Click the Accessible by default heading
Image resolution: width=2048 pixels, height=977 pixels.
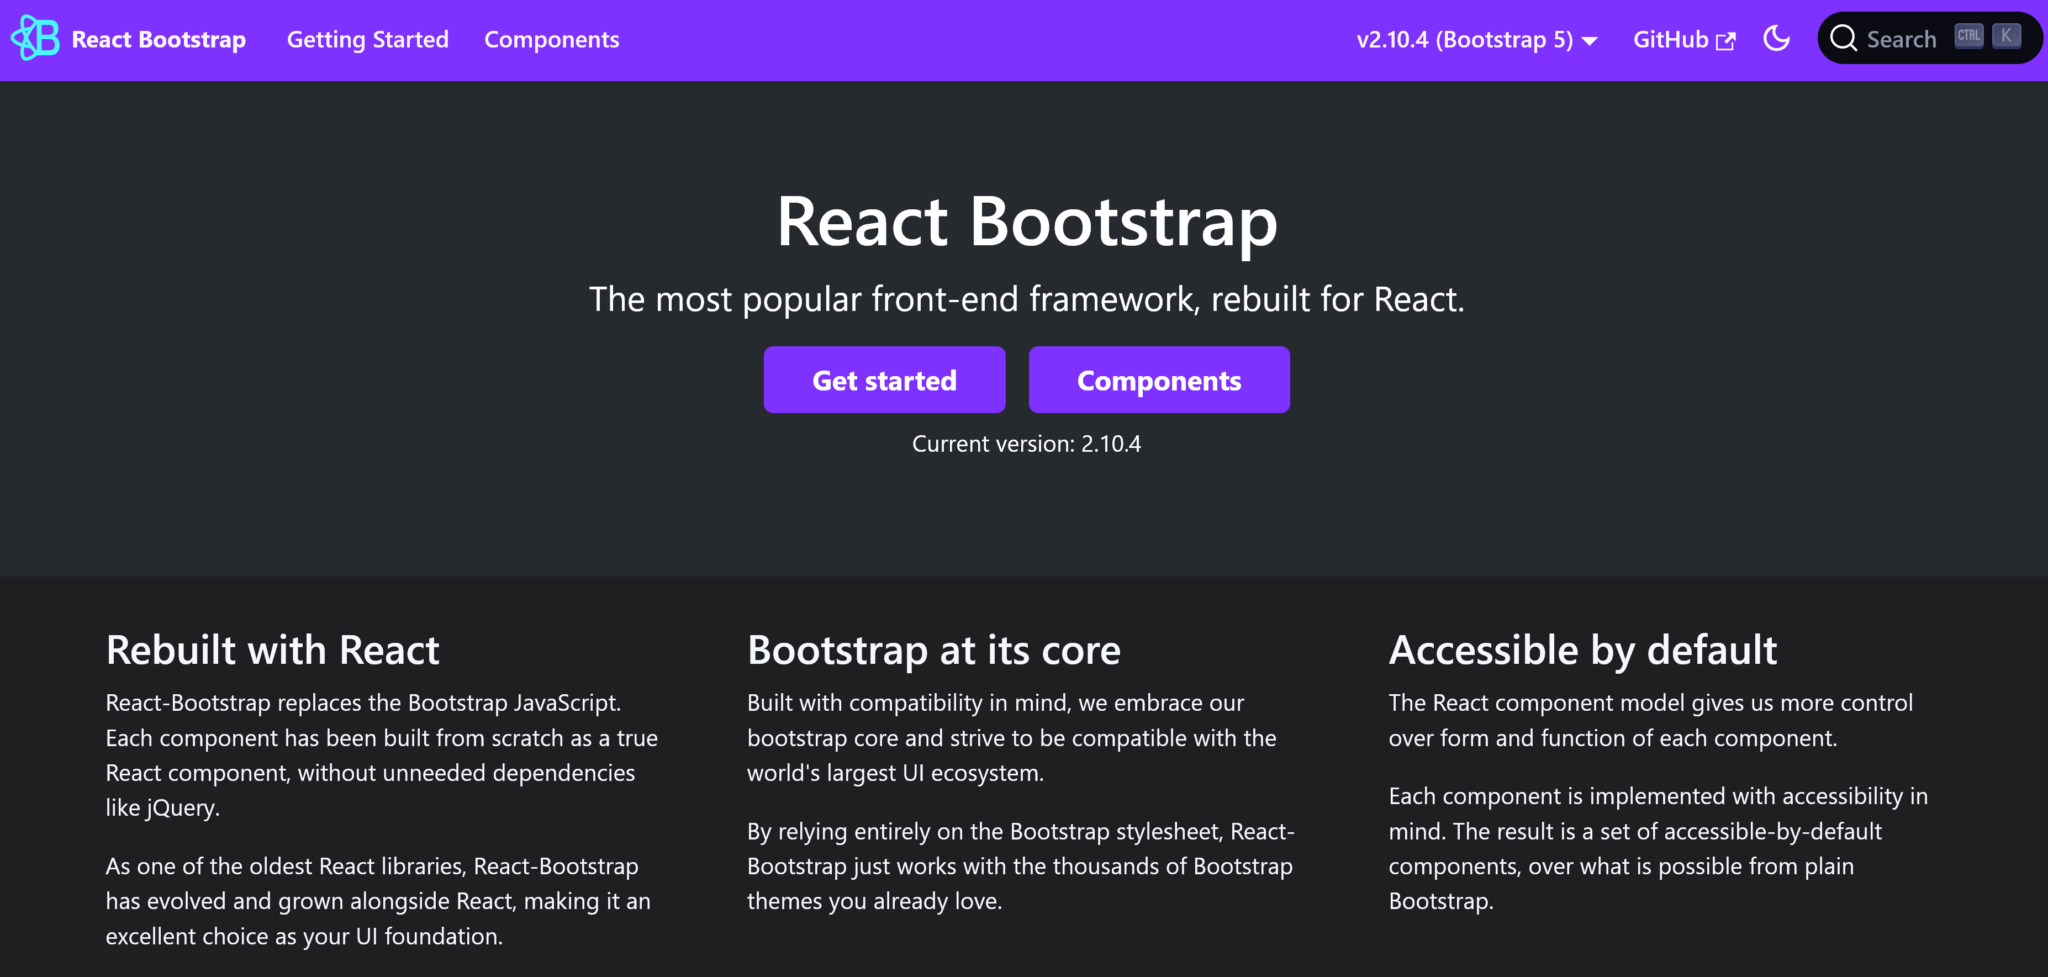coord(1582,650)
